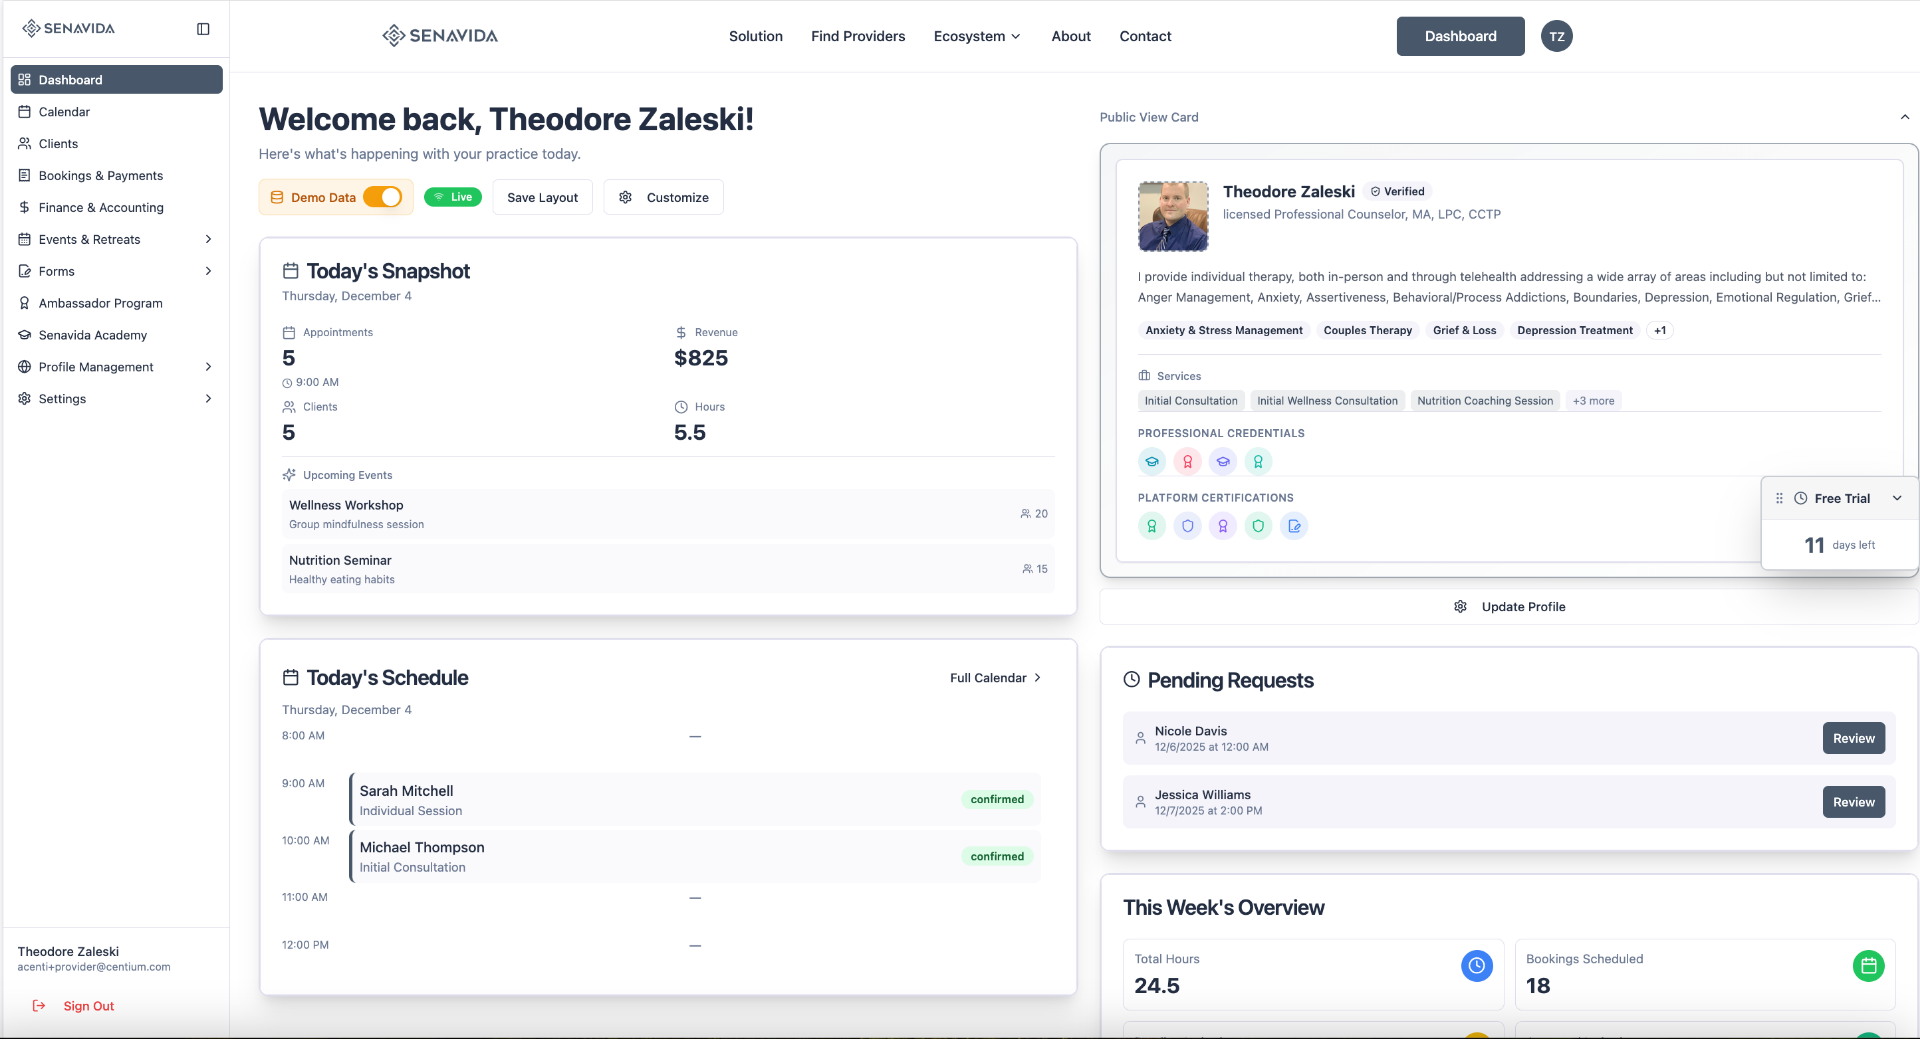Expand the Free Trial widget dropdown
Image resolution: width=1920 pixels, height=1039 pixels.
[1897, 497]
